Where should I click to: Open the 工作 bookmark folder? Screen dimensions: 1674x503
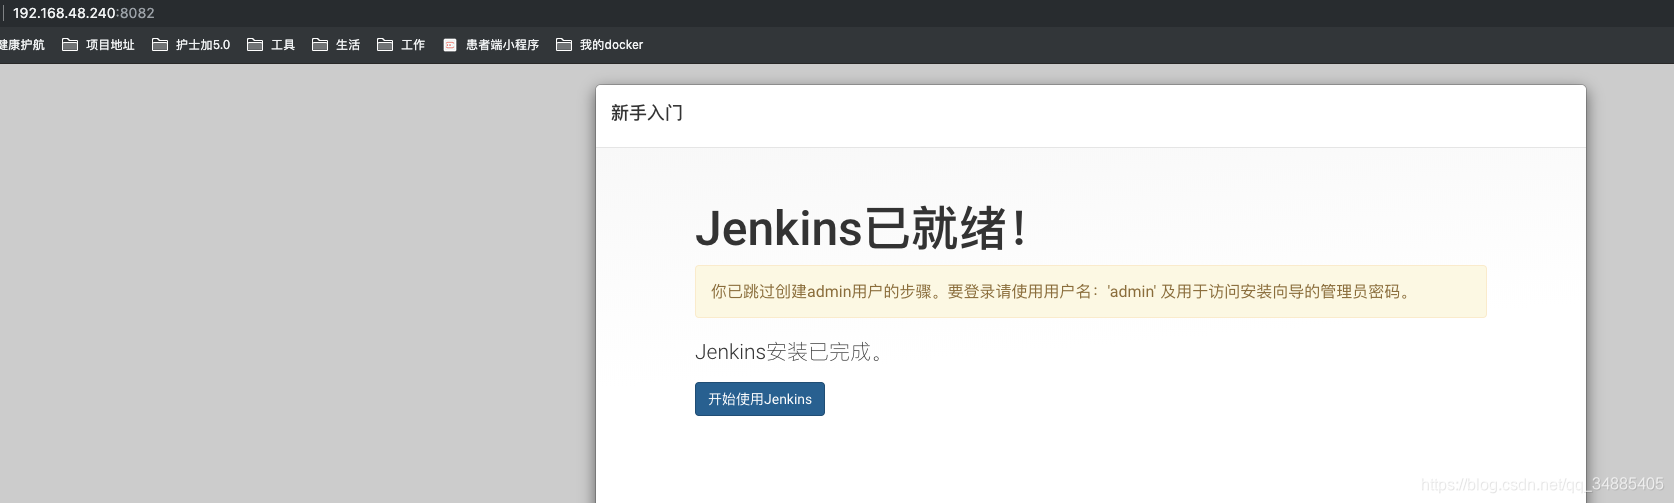pos(401,45)
